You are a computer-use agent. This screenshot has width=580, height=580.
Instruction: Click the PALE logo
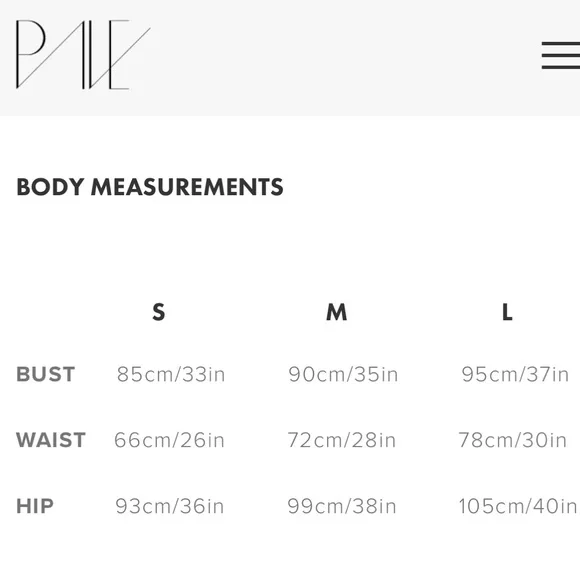click(x=83, y=55)
